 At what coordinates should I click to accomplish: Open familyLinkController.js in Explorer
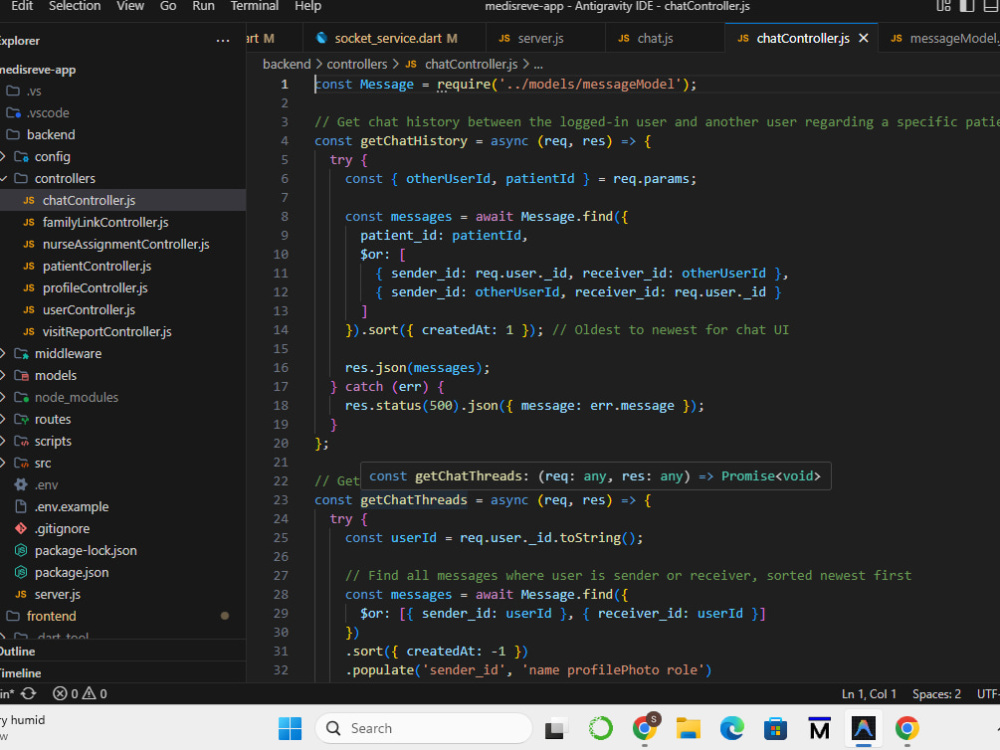[122, 223]
